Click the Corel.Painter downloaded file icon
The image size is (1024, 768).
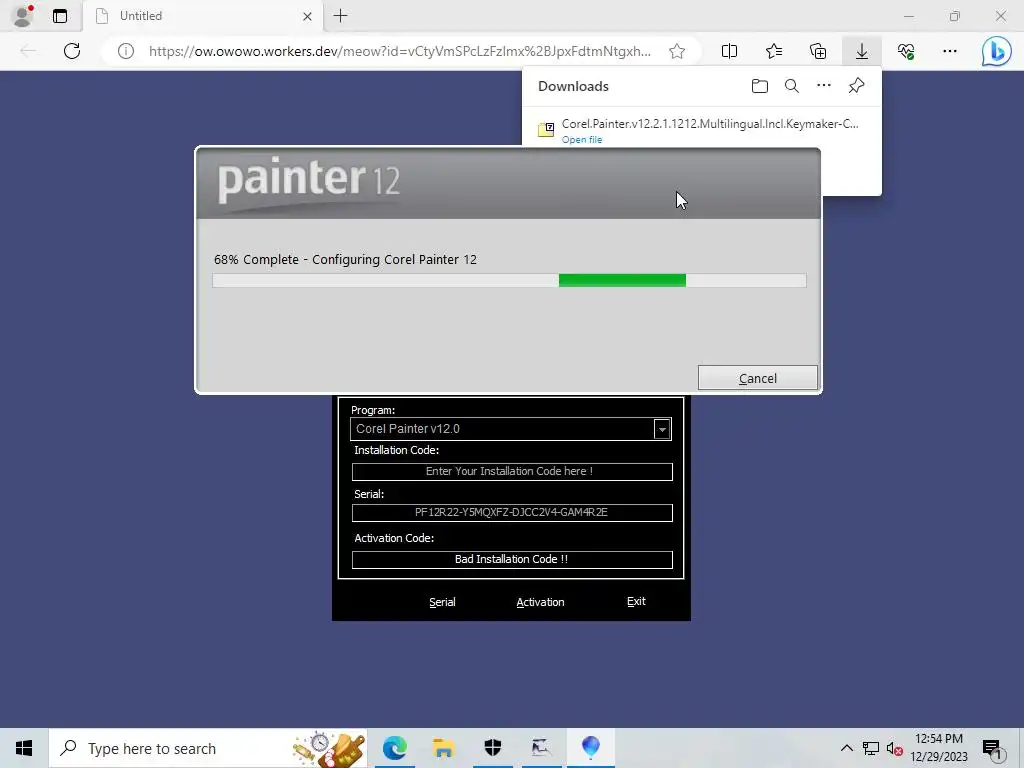coord(546,129)
